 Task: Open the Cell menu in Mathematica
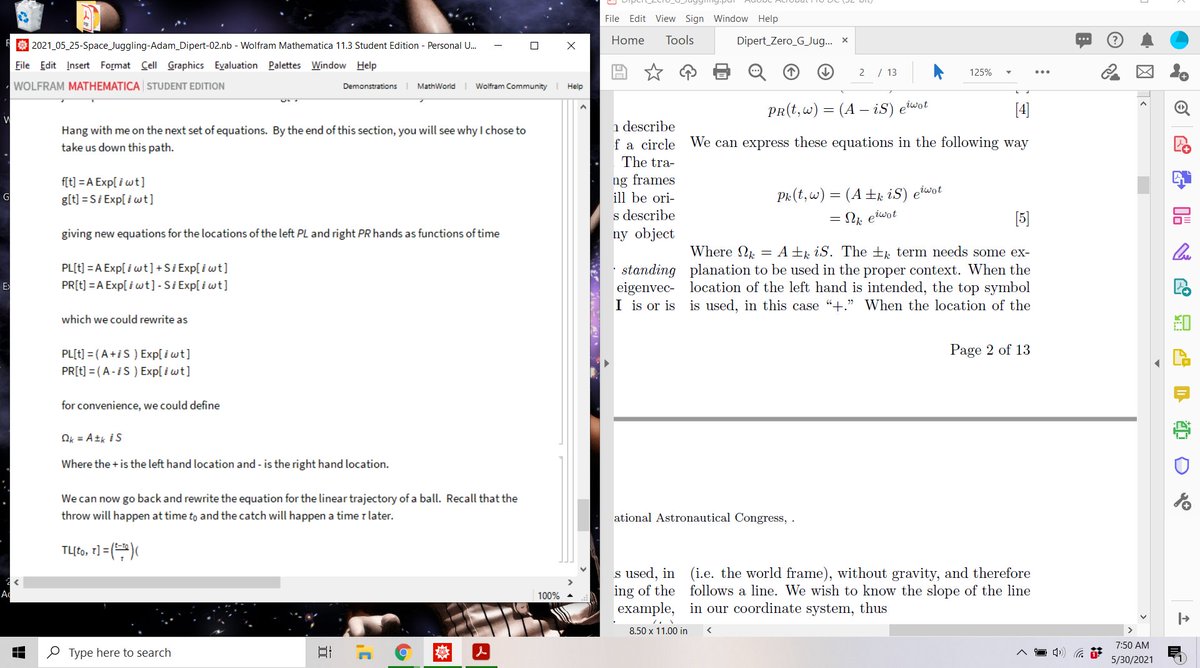(150, 65)
